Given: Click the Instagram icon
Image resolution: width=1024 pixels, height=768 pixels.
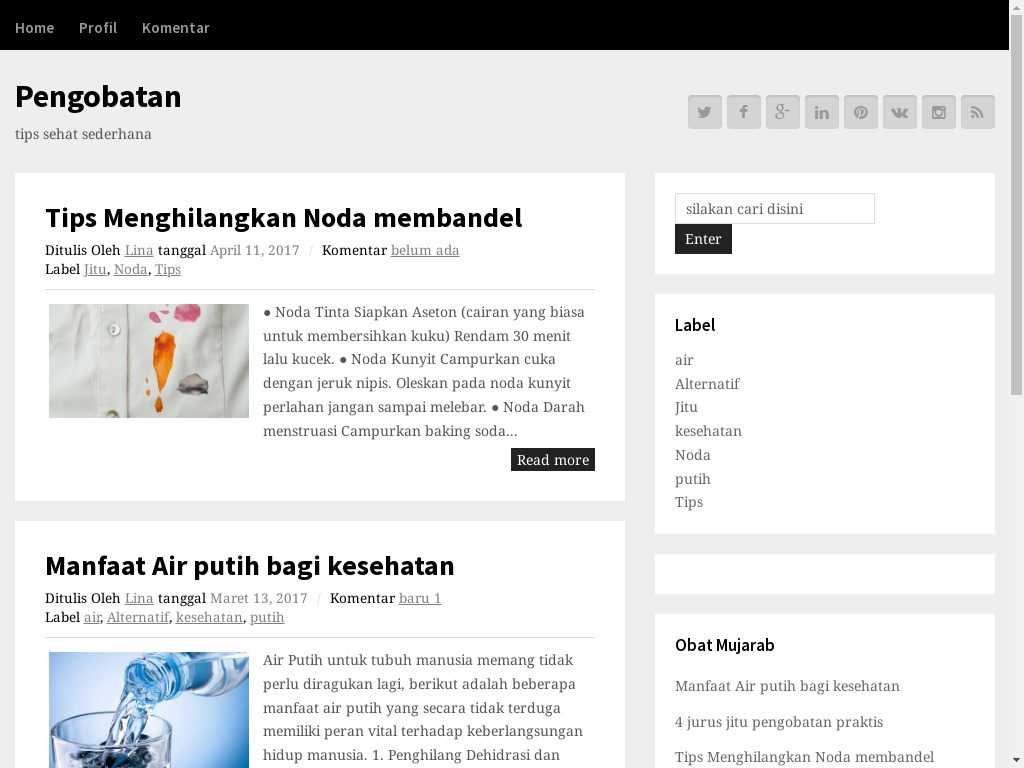Looking at the screenshot, I should coord(938,112).
